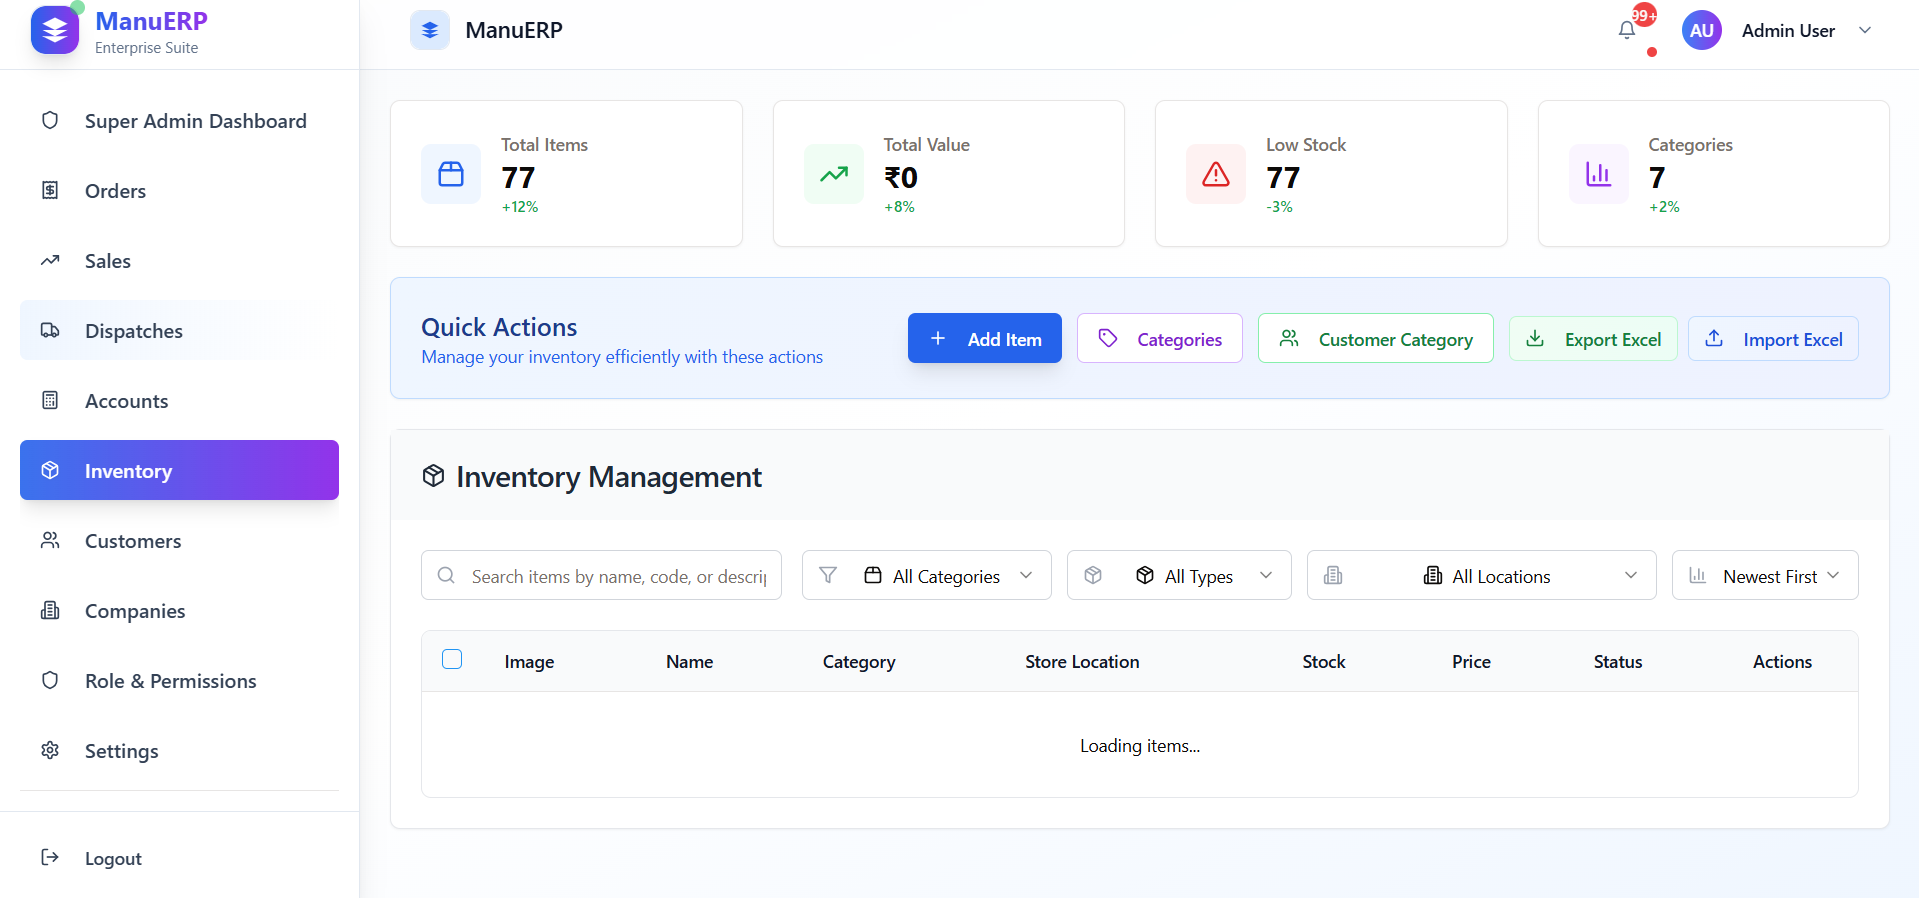Click the receipt icon beside Orders

pos(50,190)
